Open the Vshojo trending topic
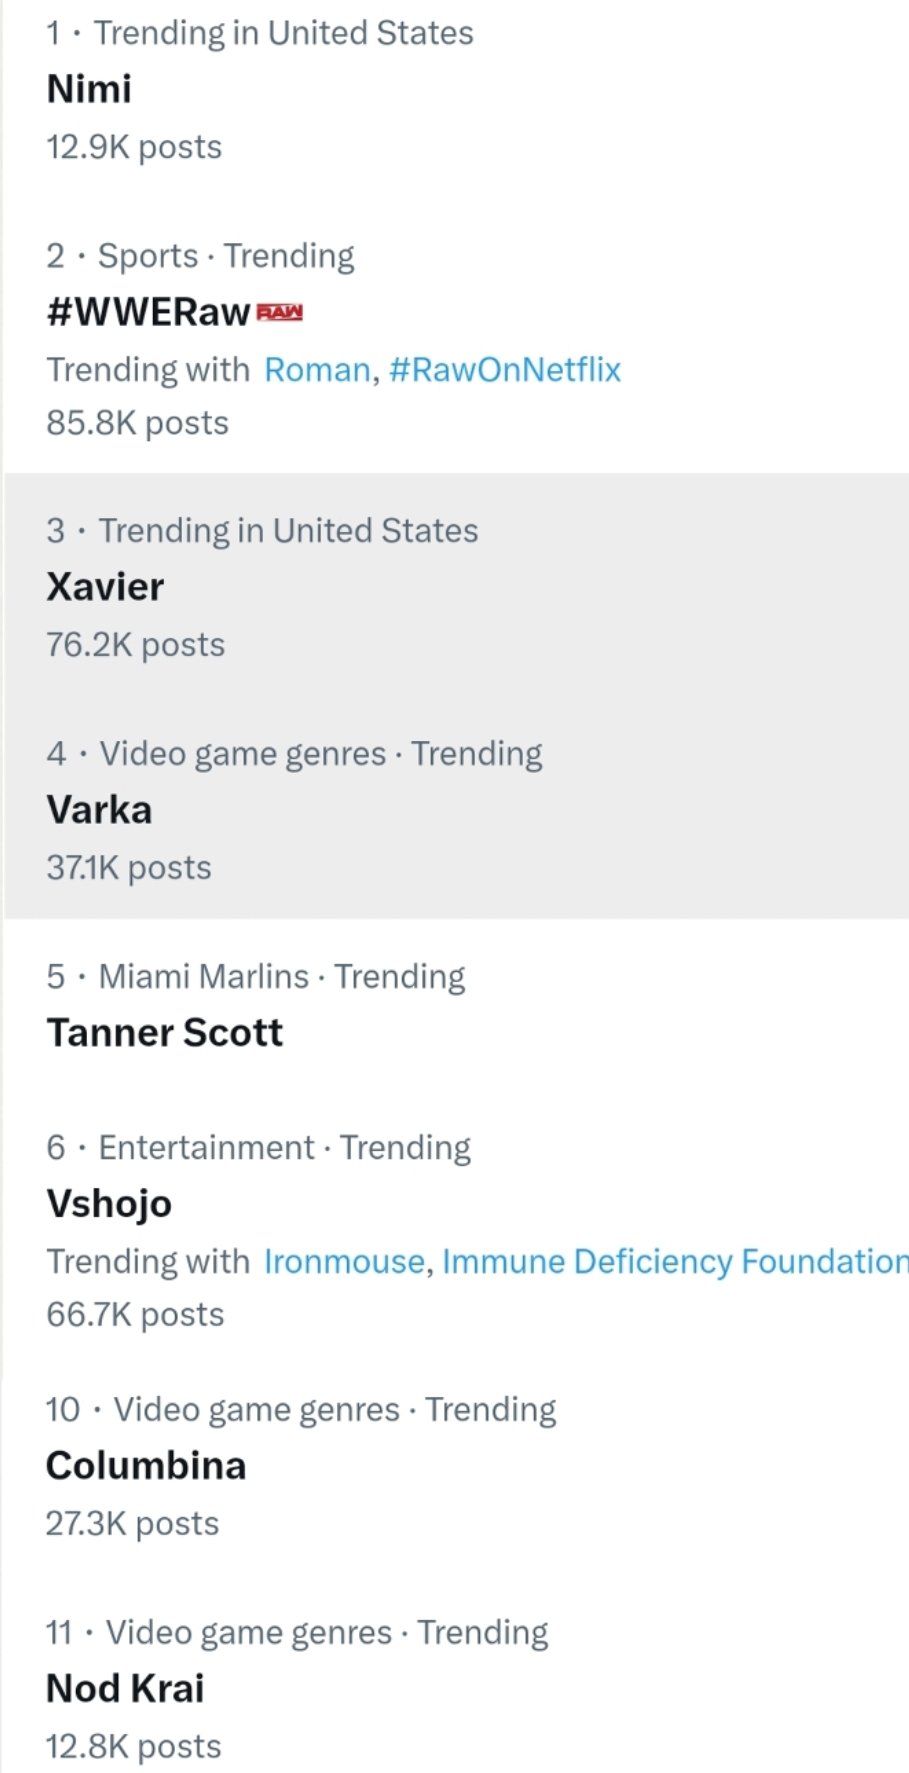Image resolution: width=909 pixels, height=1773 pixels. [109, 1204]
